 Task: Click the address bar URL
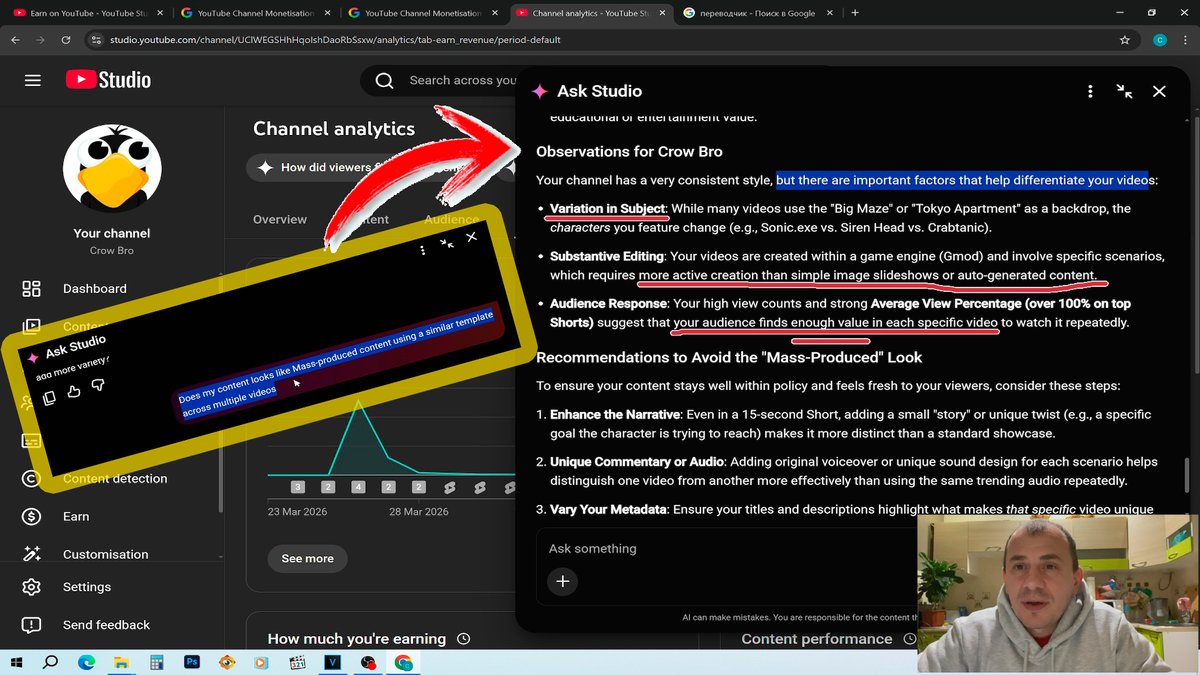coord(335,40)
